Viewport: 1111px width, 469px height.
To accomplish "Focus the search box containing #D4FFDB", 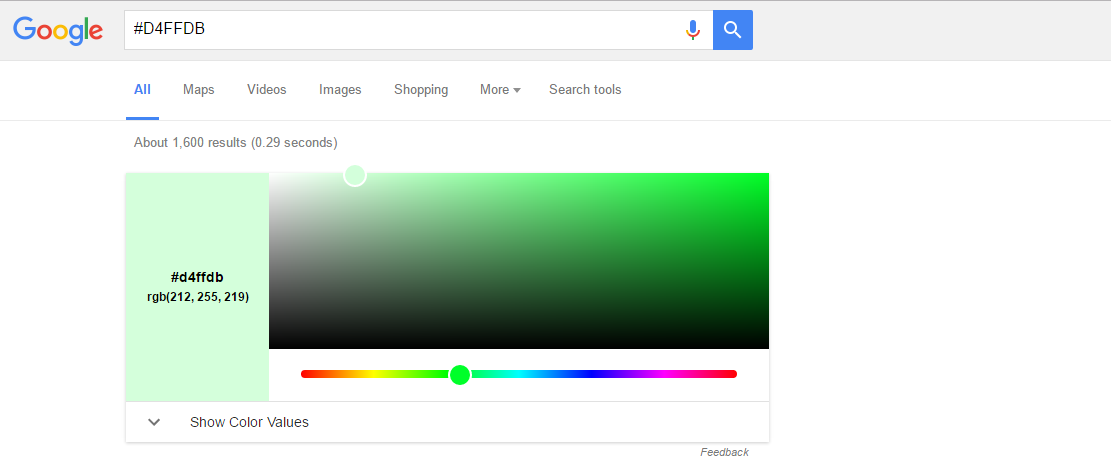I will click(x=400, y=30).
